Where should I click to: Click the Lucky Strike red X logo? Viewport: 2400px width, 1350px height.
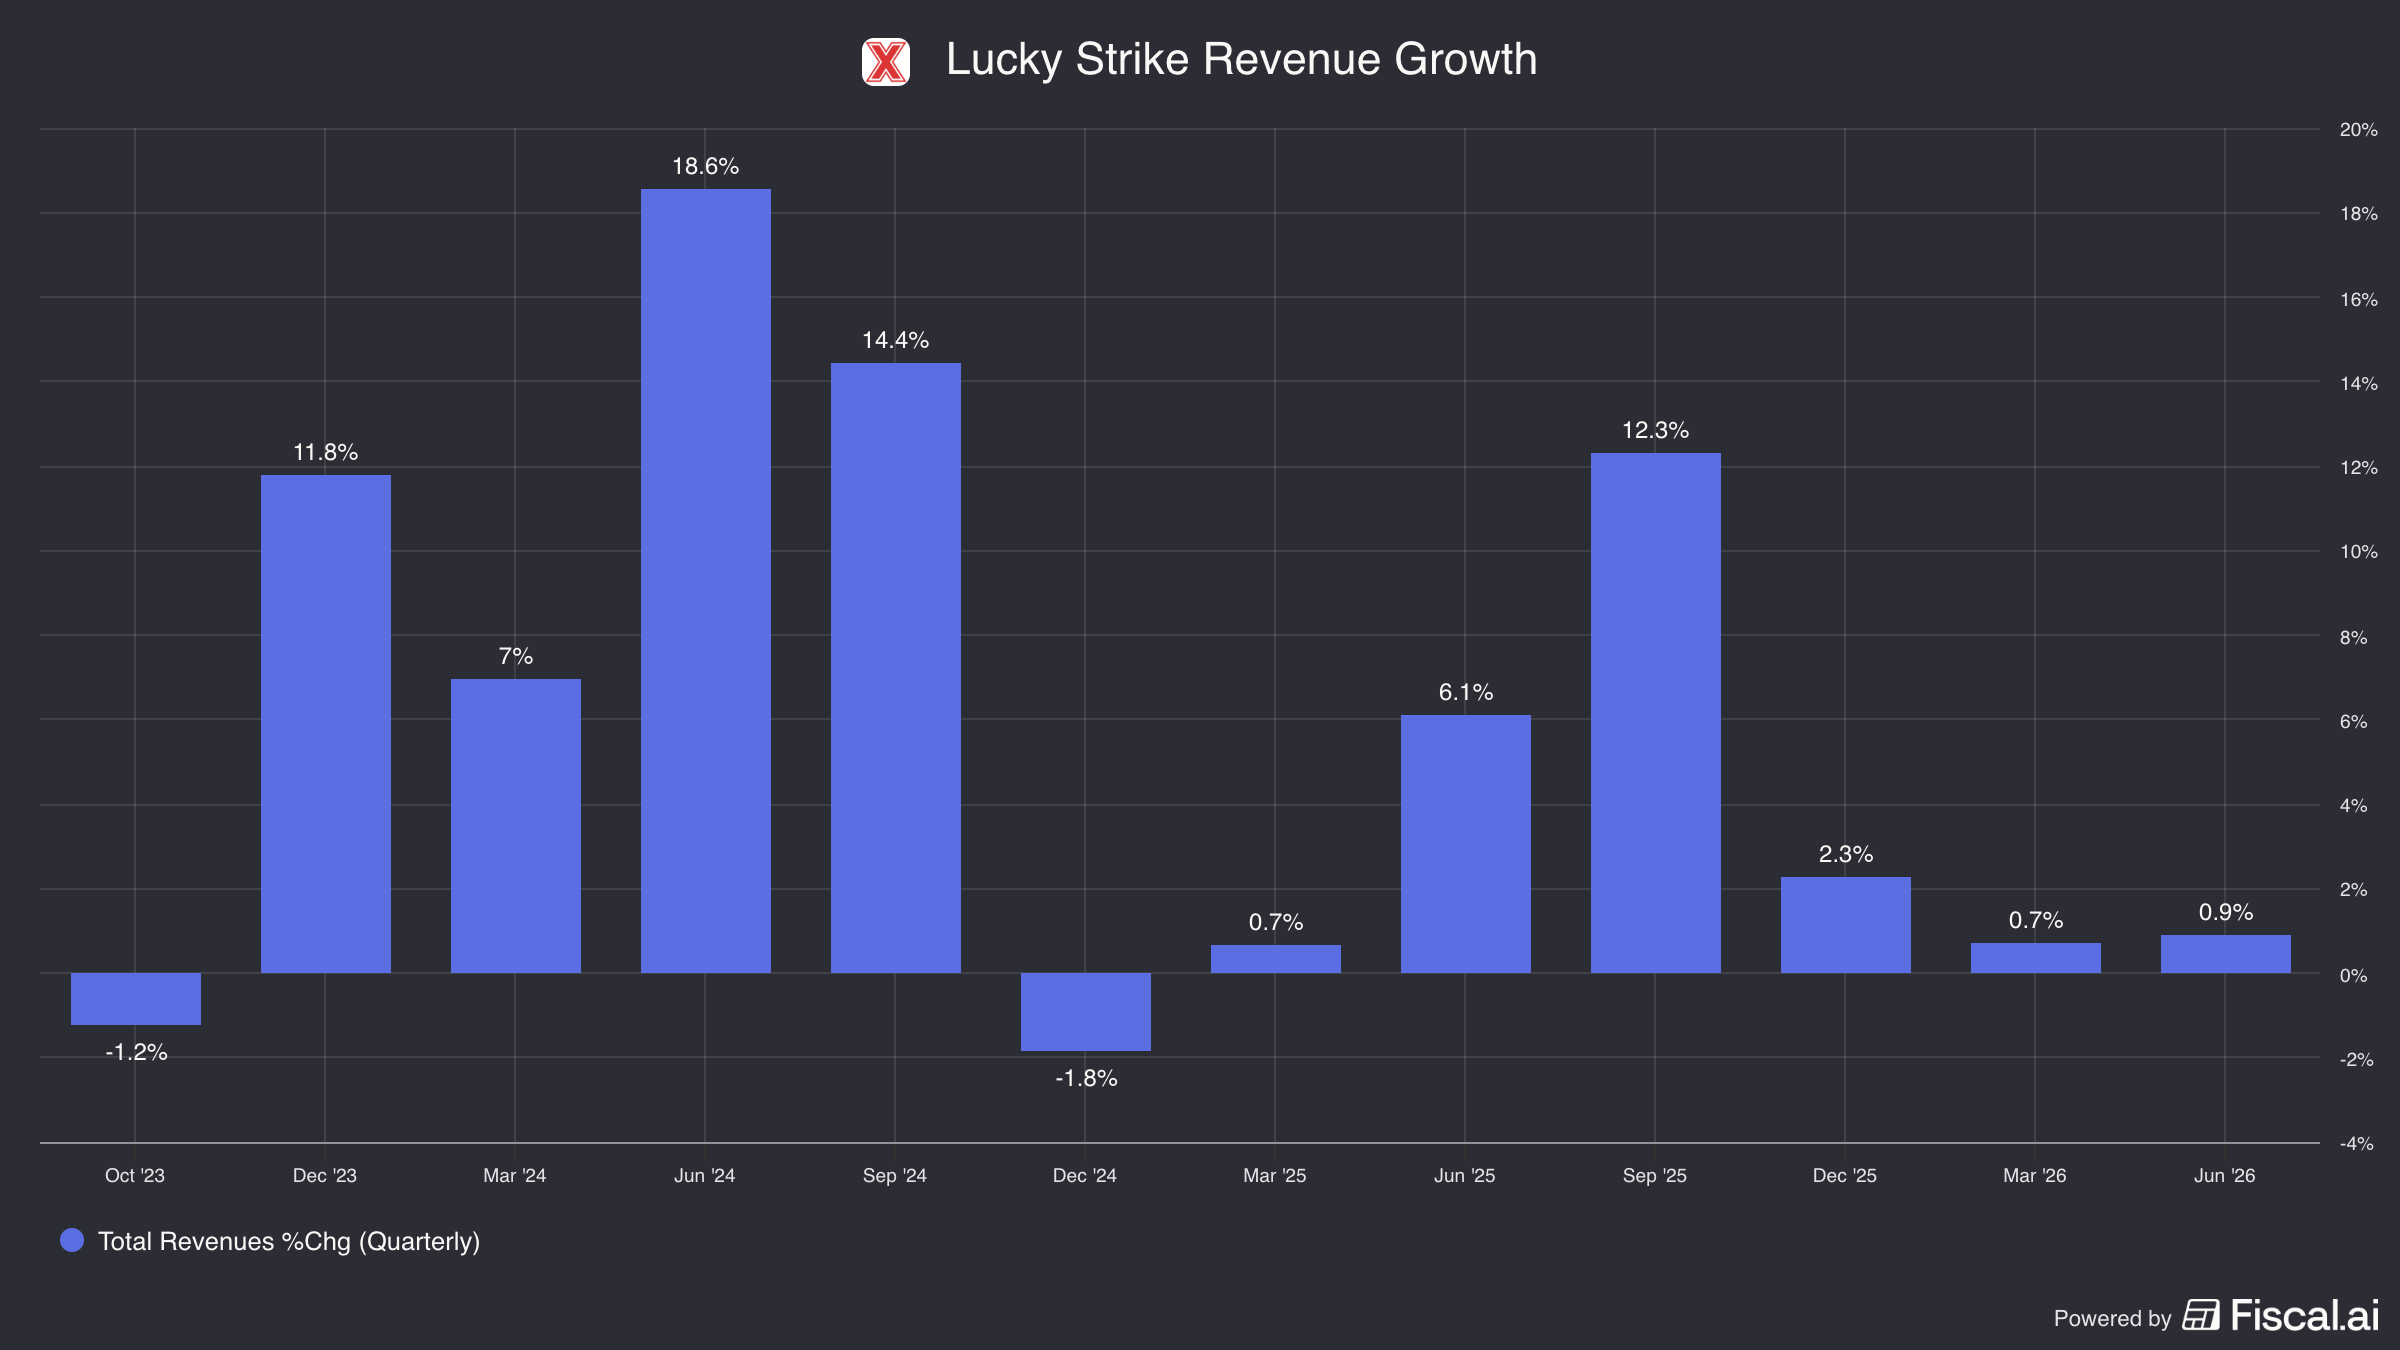click(x=886, y=62)
